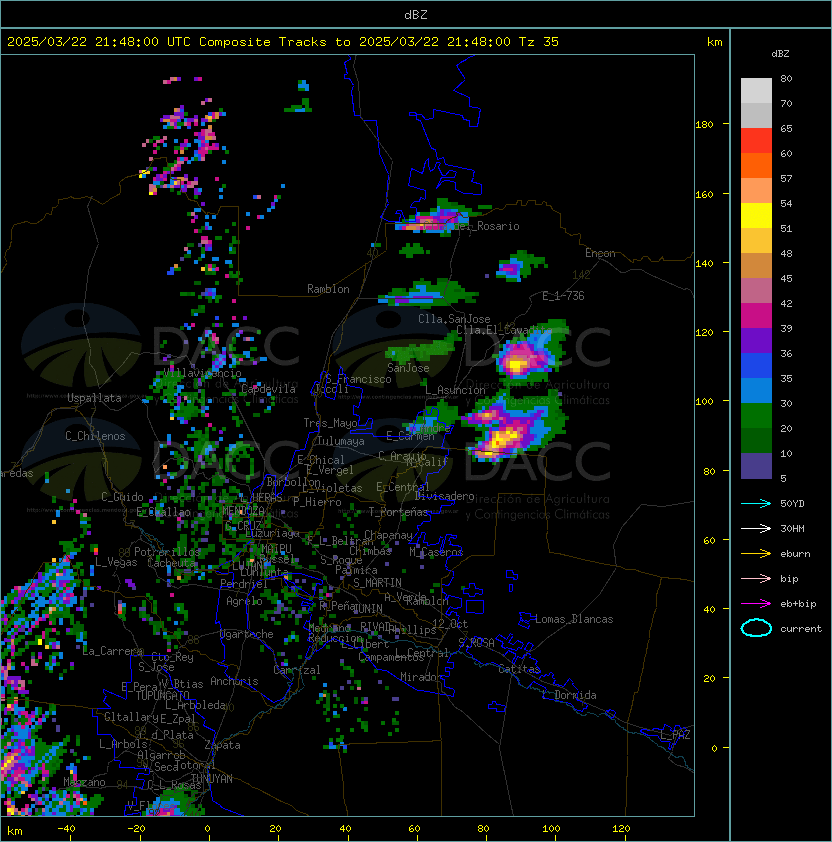Click the white 30HM arrow in legend
The image size is (832, 842).
click(x=756, y=528)
